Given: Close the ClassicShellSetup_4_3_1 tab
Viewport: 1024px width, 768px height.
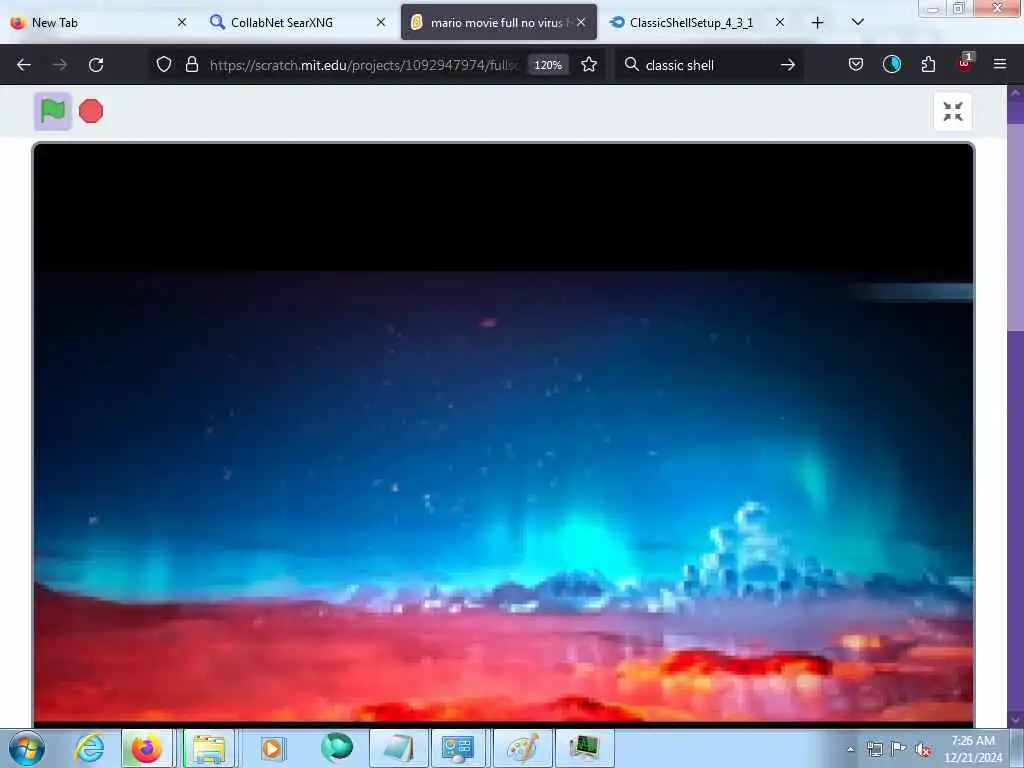Looking at the screenshot, I should click(780, 22).
